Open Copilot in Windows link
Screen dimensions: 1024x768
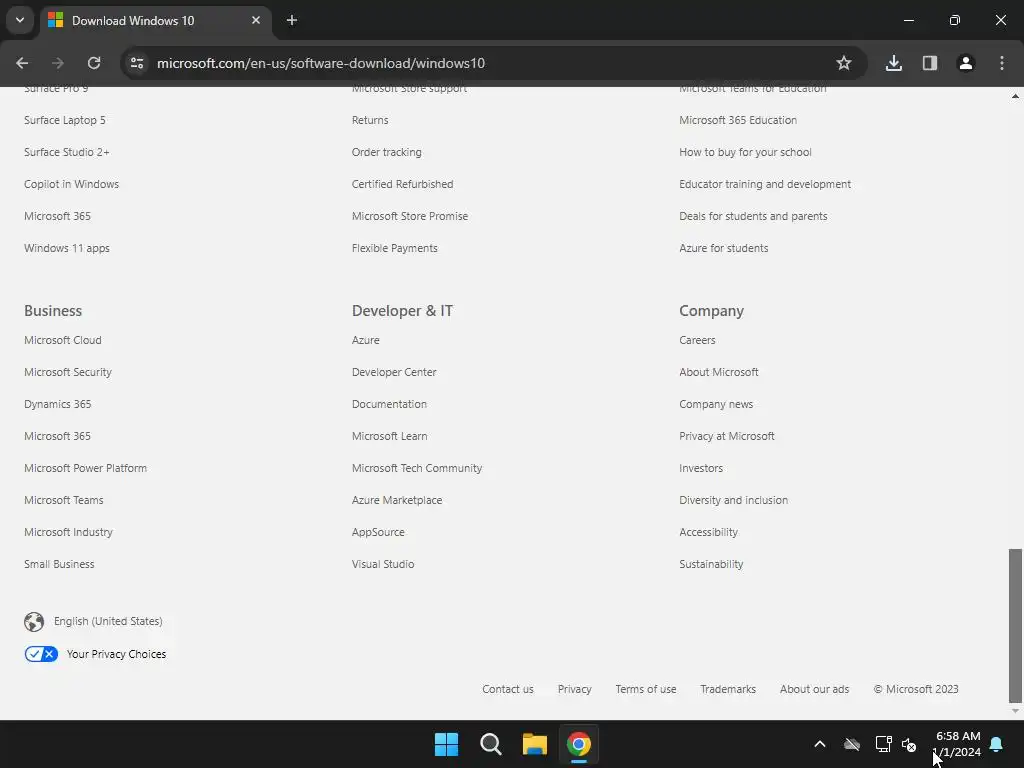click(x=71, y=184)
